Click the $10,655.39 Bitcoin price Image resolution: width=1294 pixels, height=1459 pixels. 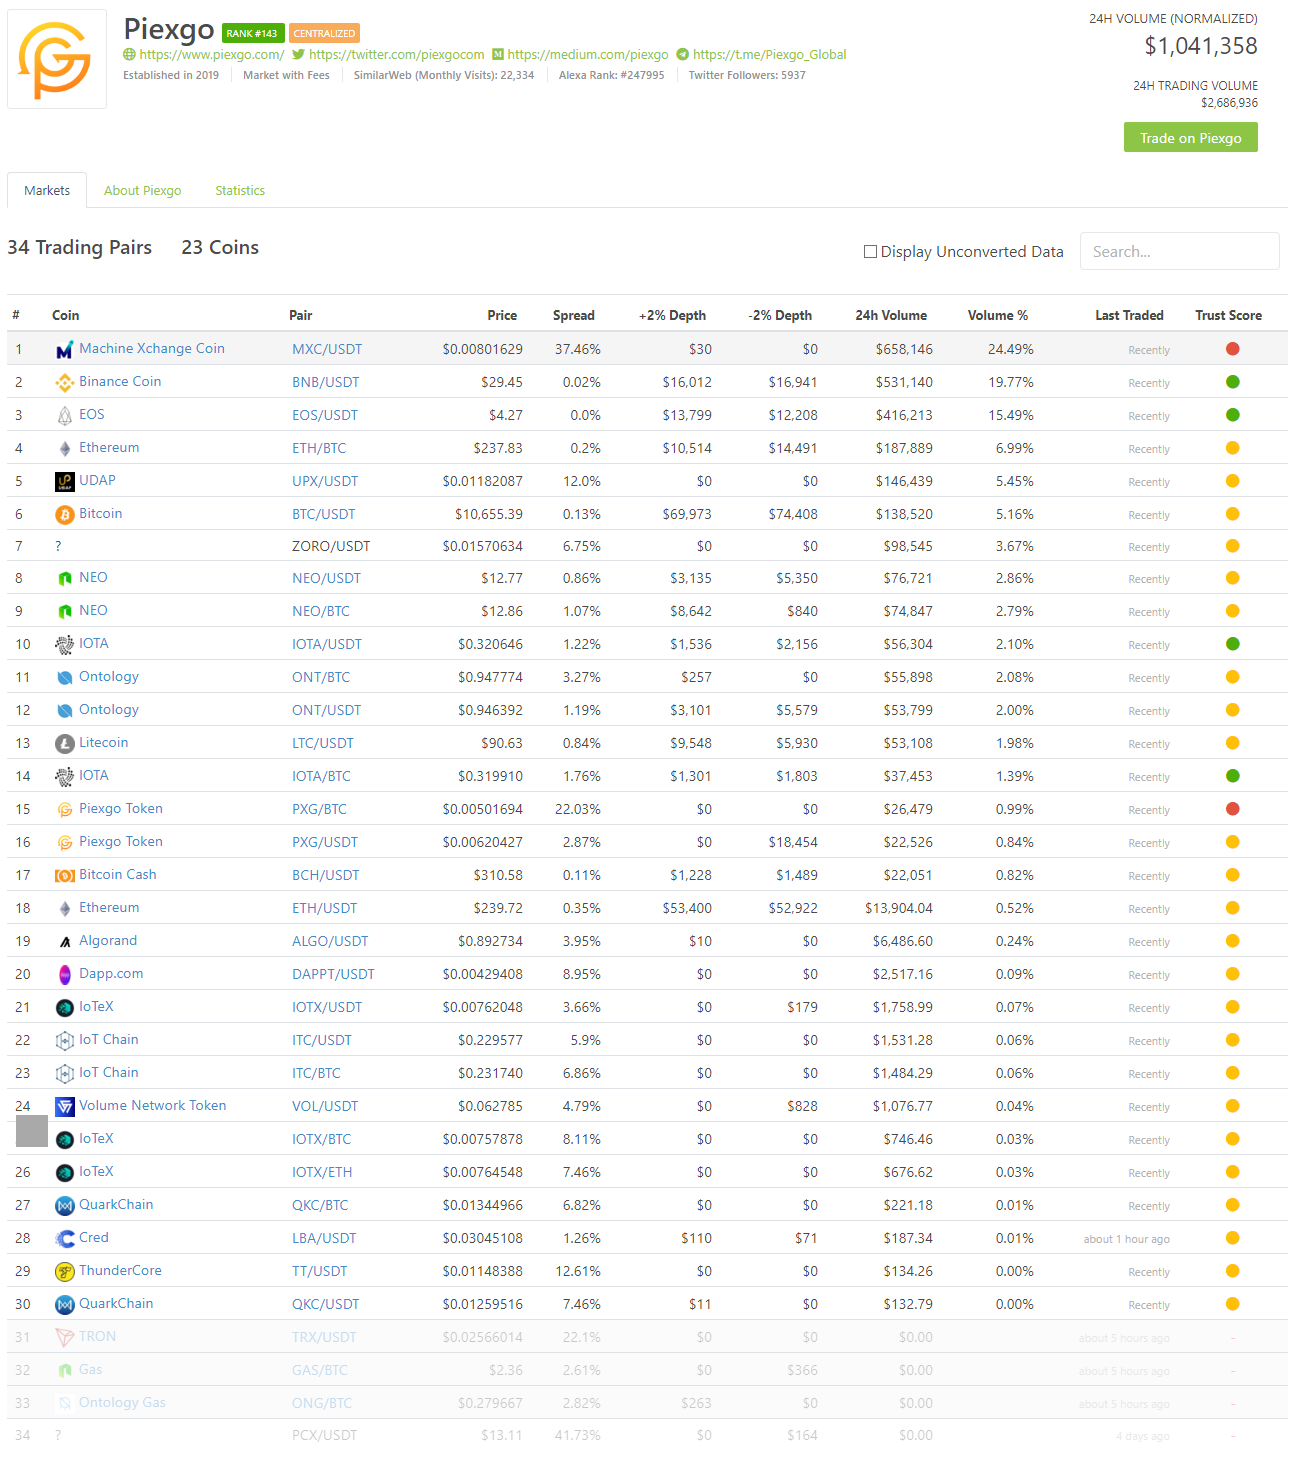(489, 515)
